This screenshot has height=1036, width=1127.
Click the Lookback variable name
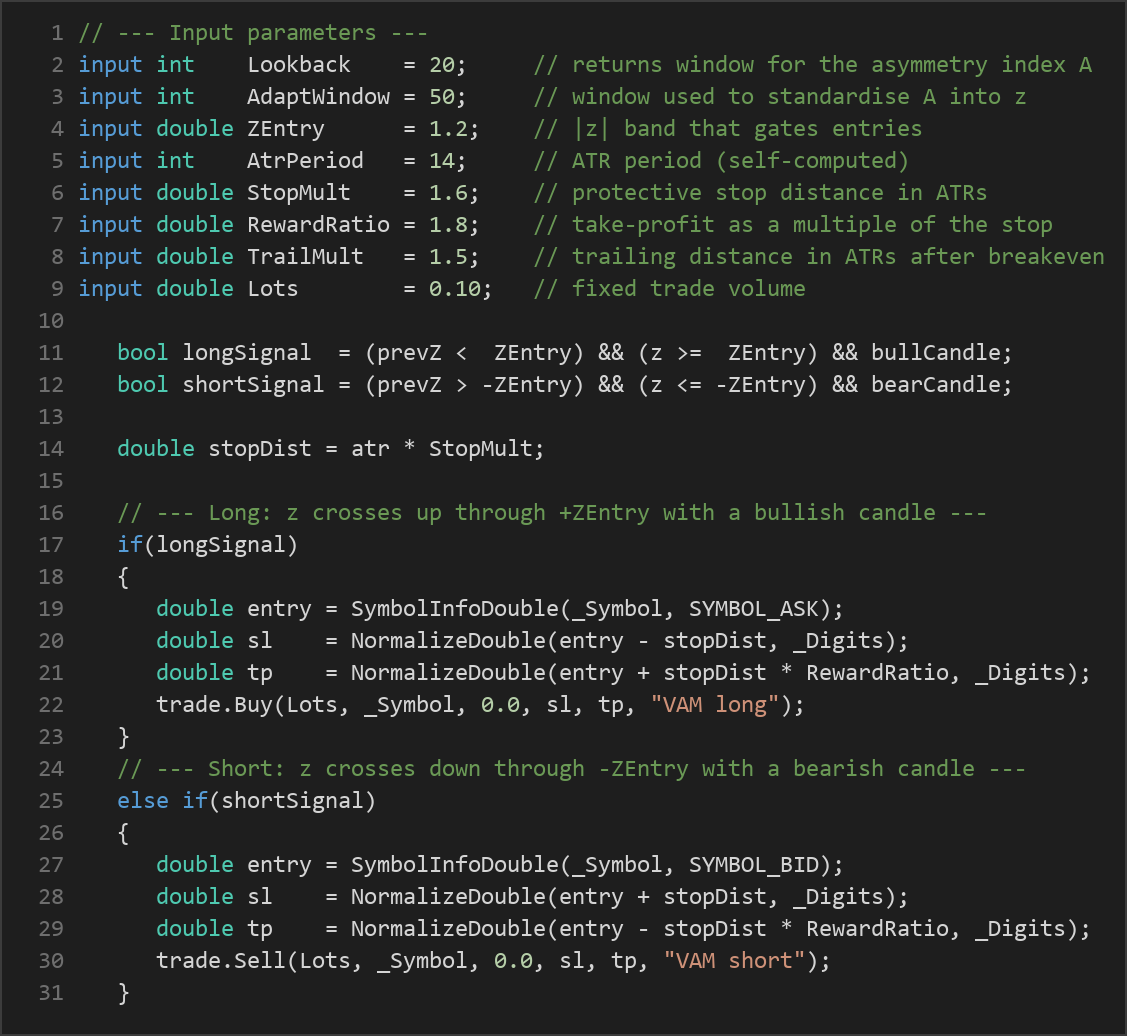tap(299, 65)
